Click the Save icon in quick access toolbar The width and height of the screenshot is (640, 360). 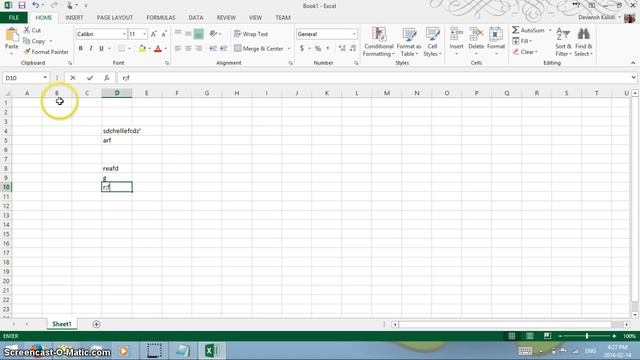22,5
